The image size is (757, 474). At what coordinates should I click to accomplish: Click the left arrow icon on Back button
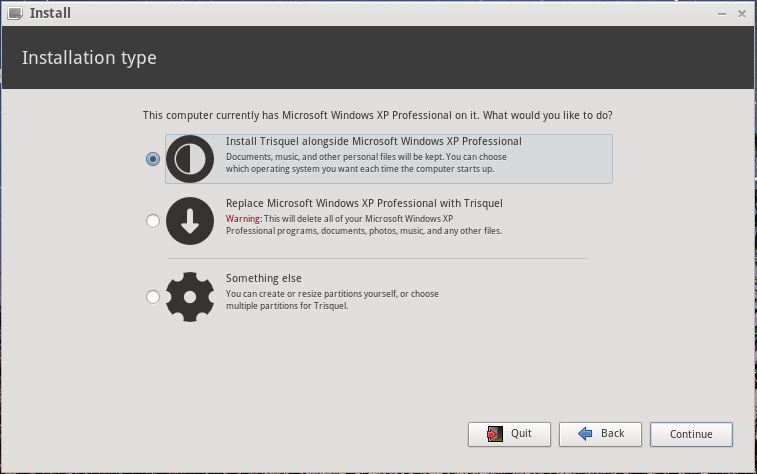(x=584, y=434)
